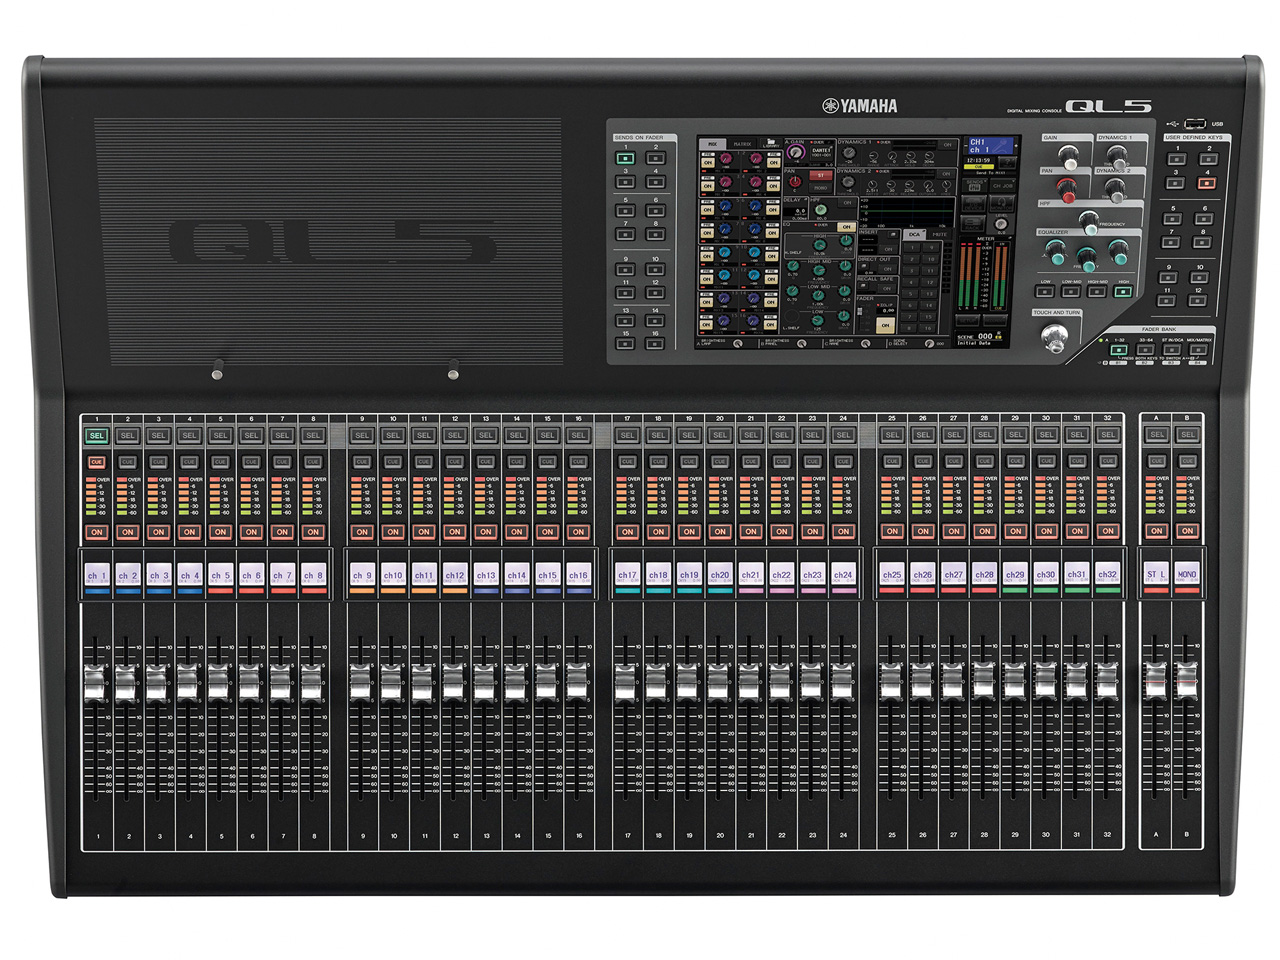Activate Sends On Fader key 1
The width and height of the screenshot is (1280, 960).
(x=625, y=157)
